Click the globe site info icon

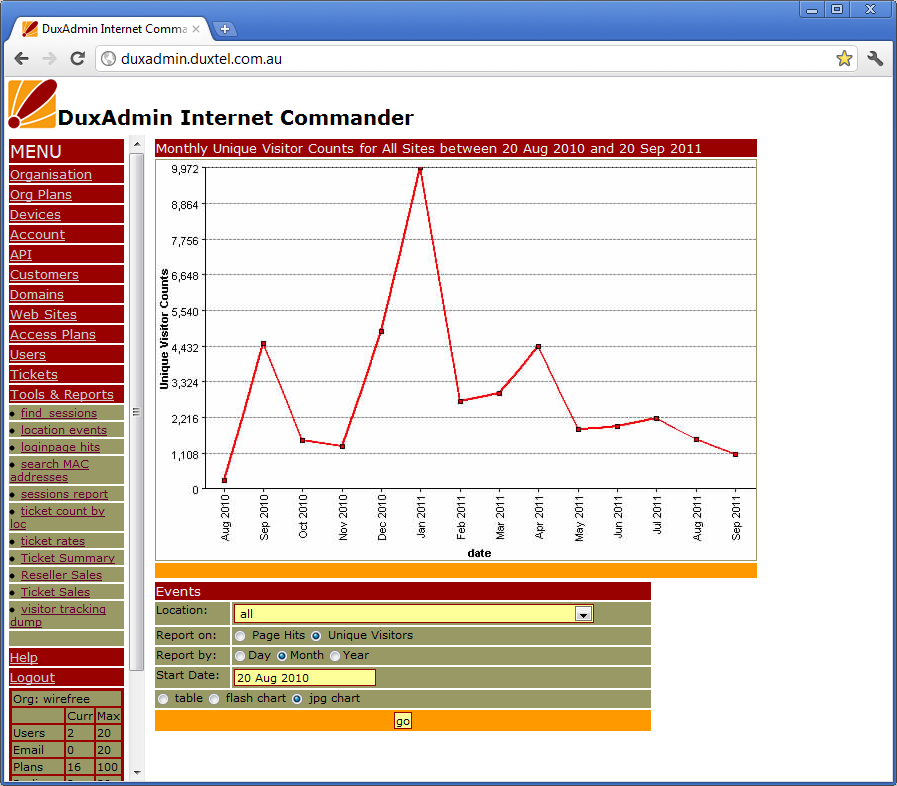click(108, 58)
